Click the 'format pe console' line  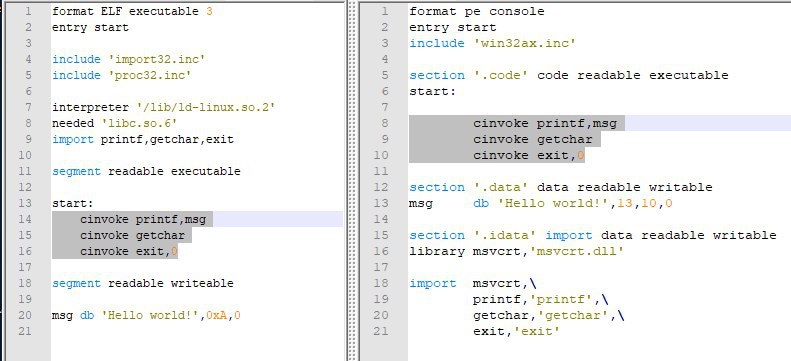(477, 11)
